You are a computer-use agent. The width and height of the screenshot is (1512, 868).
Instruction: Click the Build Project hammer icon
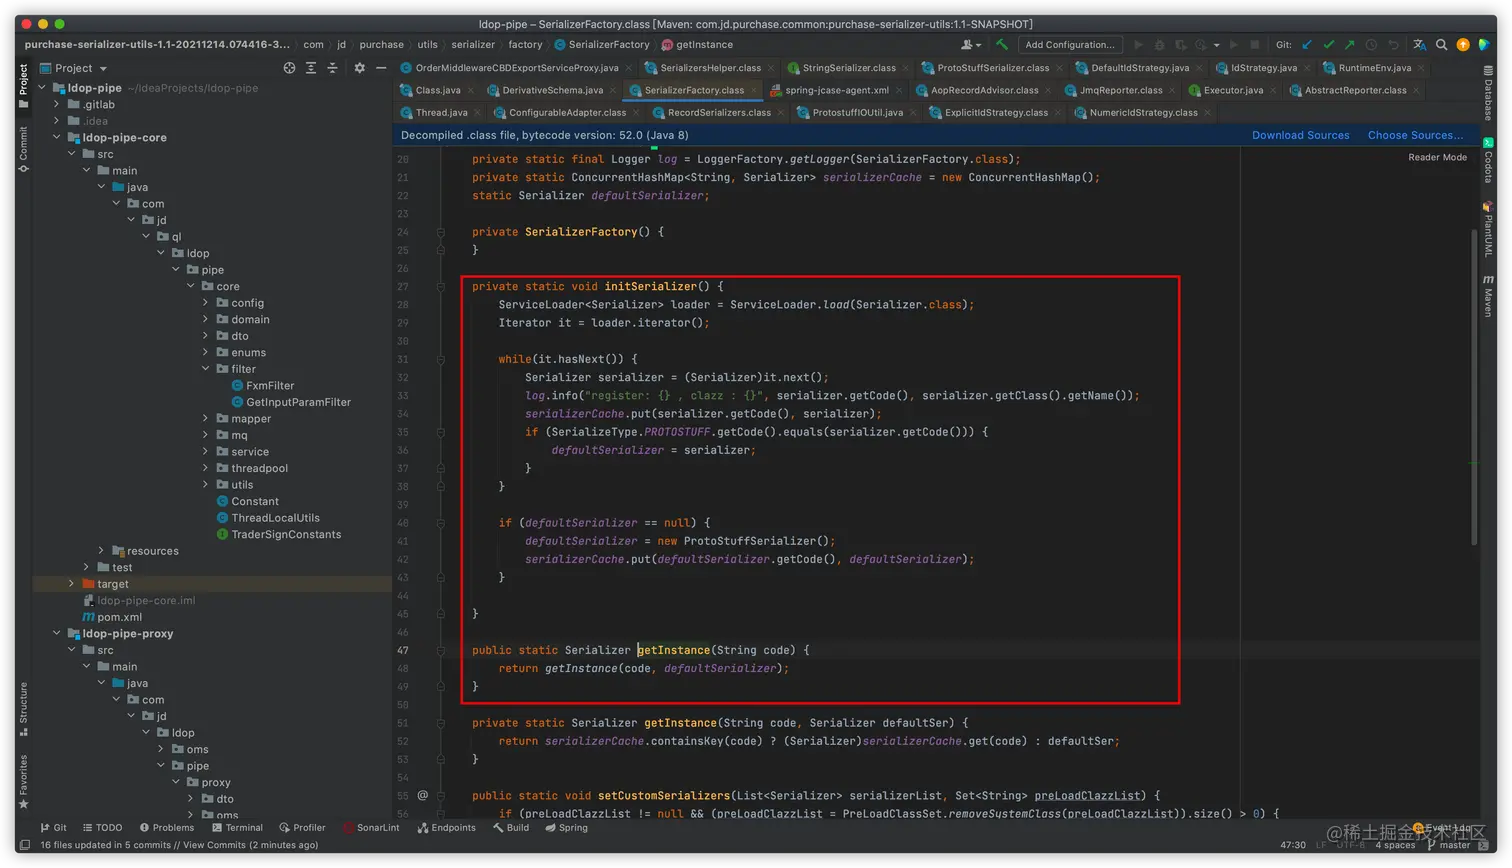point(1001,45)
